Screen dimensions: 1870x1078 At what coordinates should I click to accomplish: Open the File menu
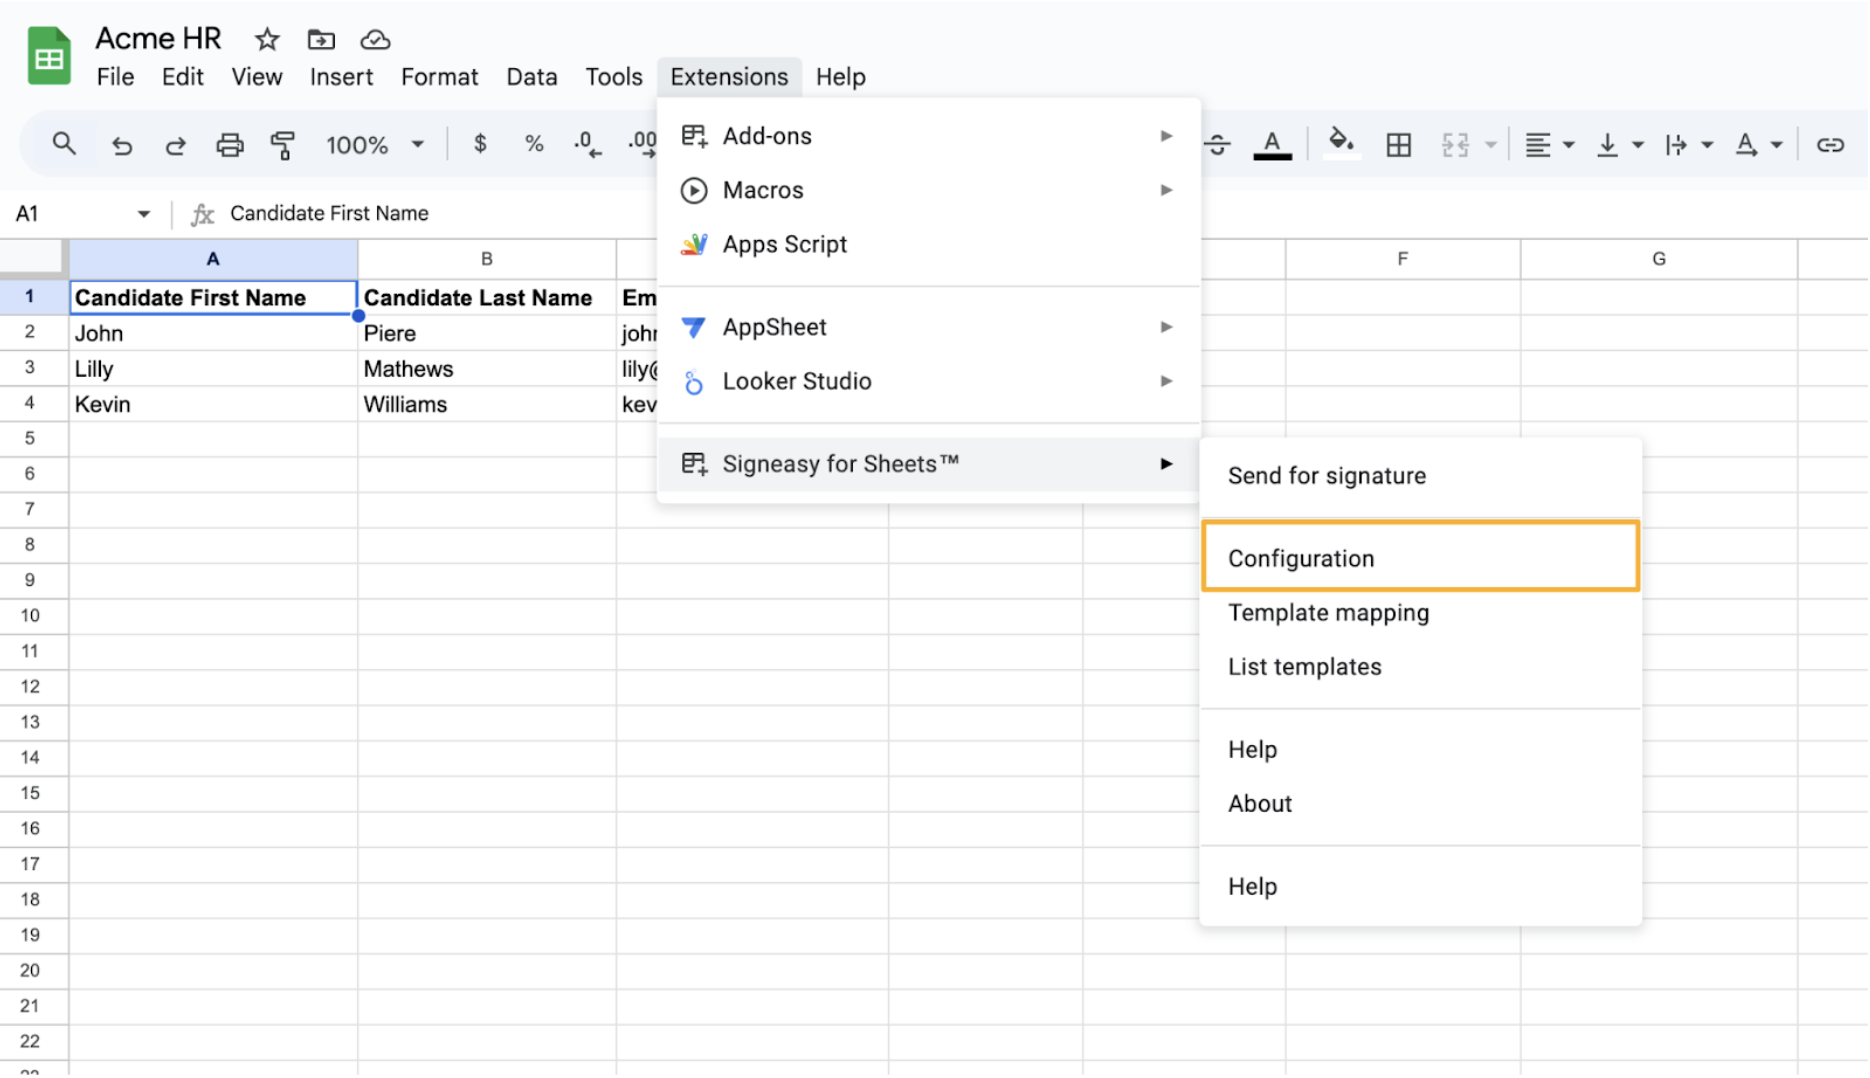[x=115, y=77]
